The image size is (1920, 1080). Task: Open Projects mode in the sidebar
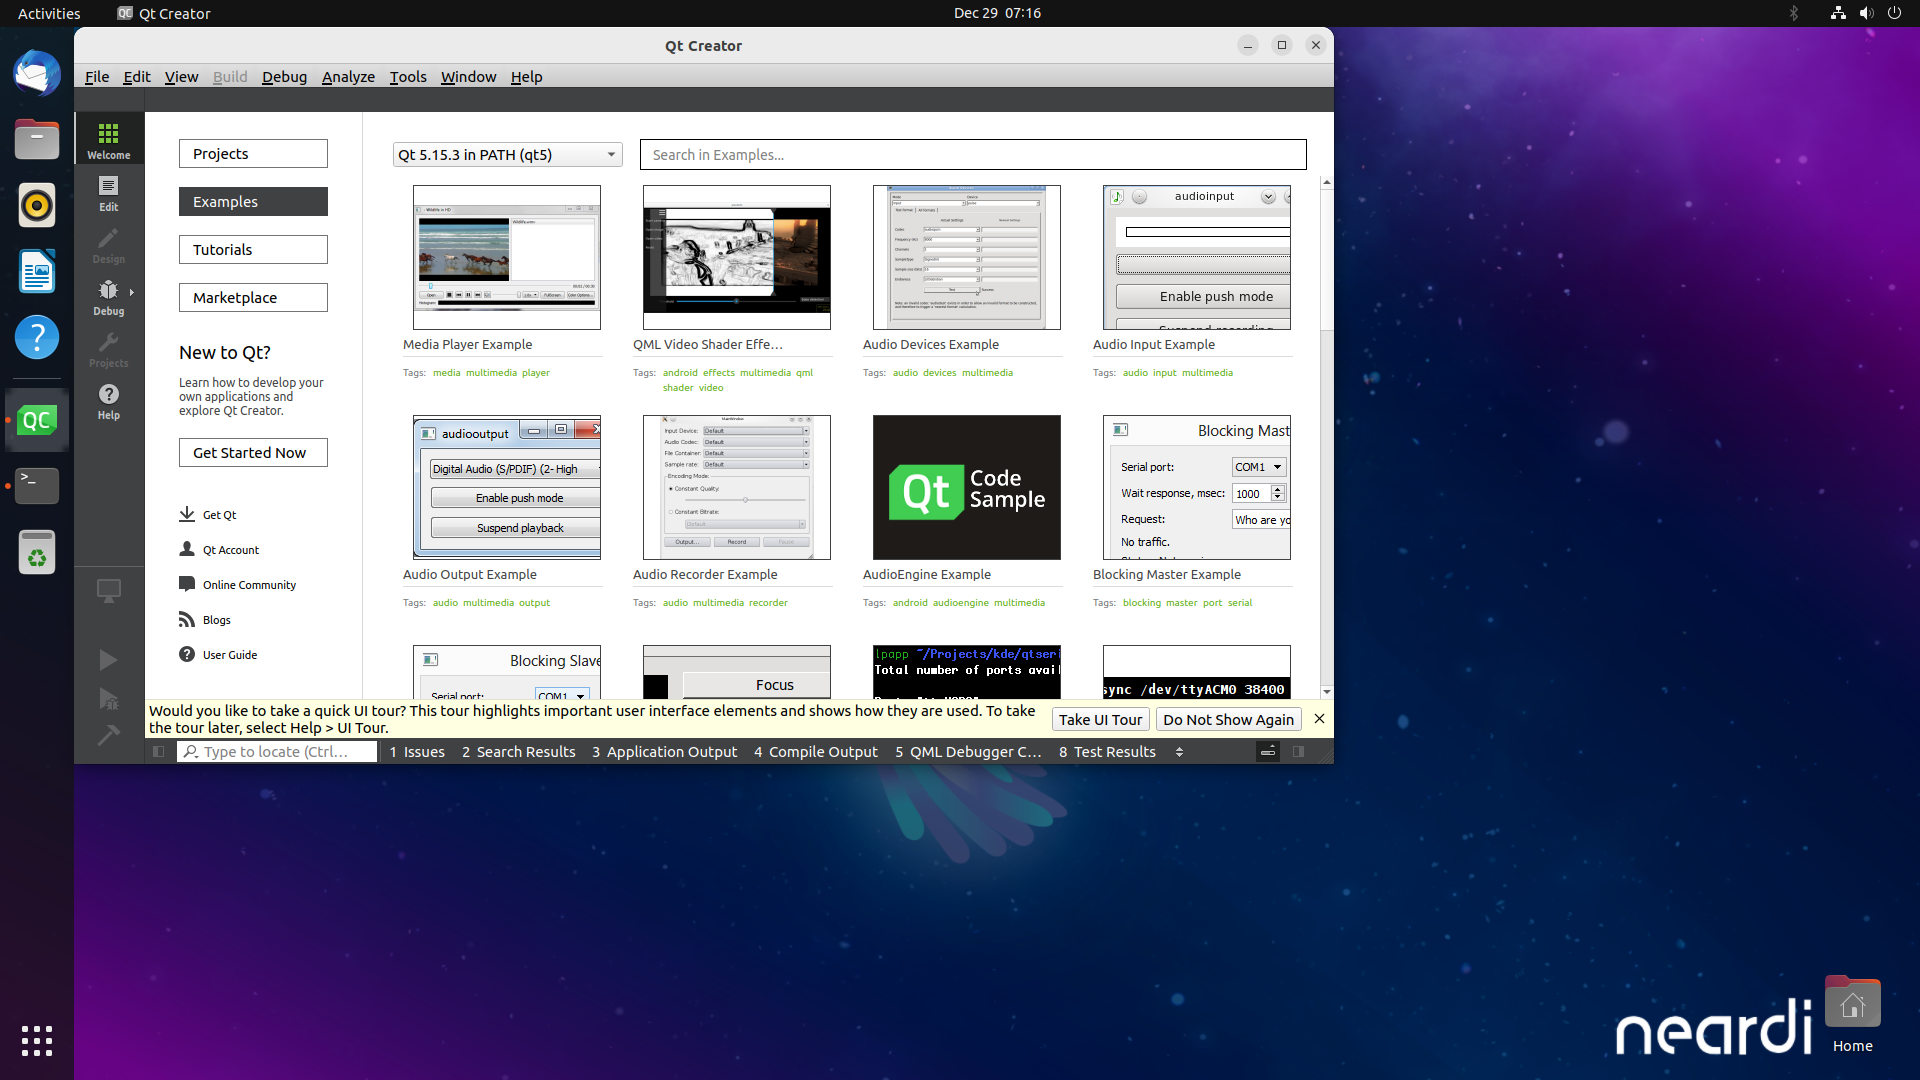(108, 349)
